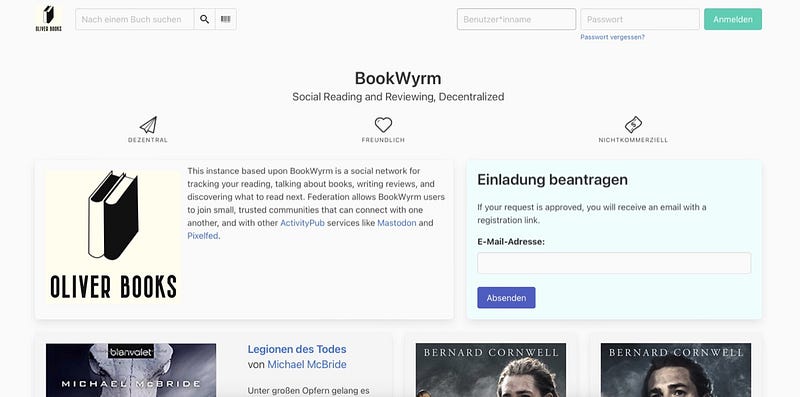Open the Pixelfed link
The image size is (800, 397).
[203, 236]
